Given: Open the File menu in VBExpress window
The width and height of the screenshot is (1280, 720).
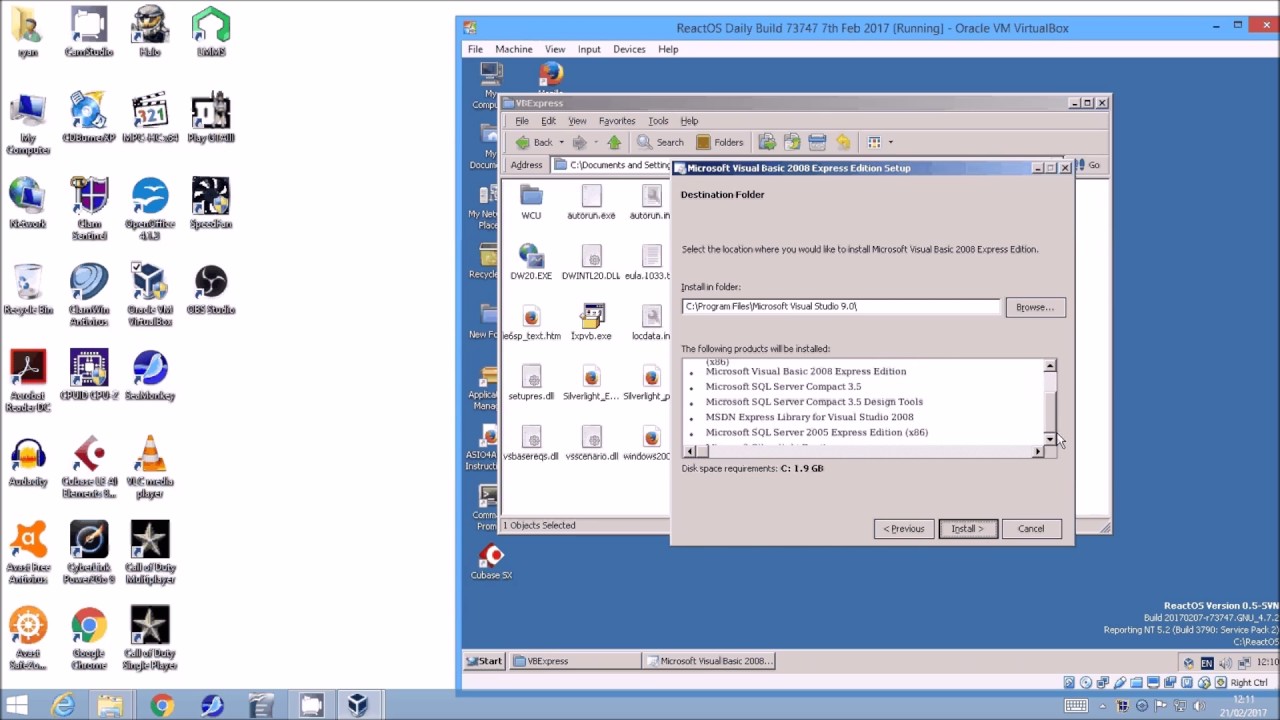Looking at the screenshot, I should (522, 121).
